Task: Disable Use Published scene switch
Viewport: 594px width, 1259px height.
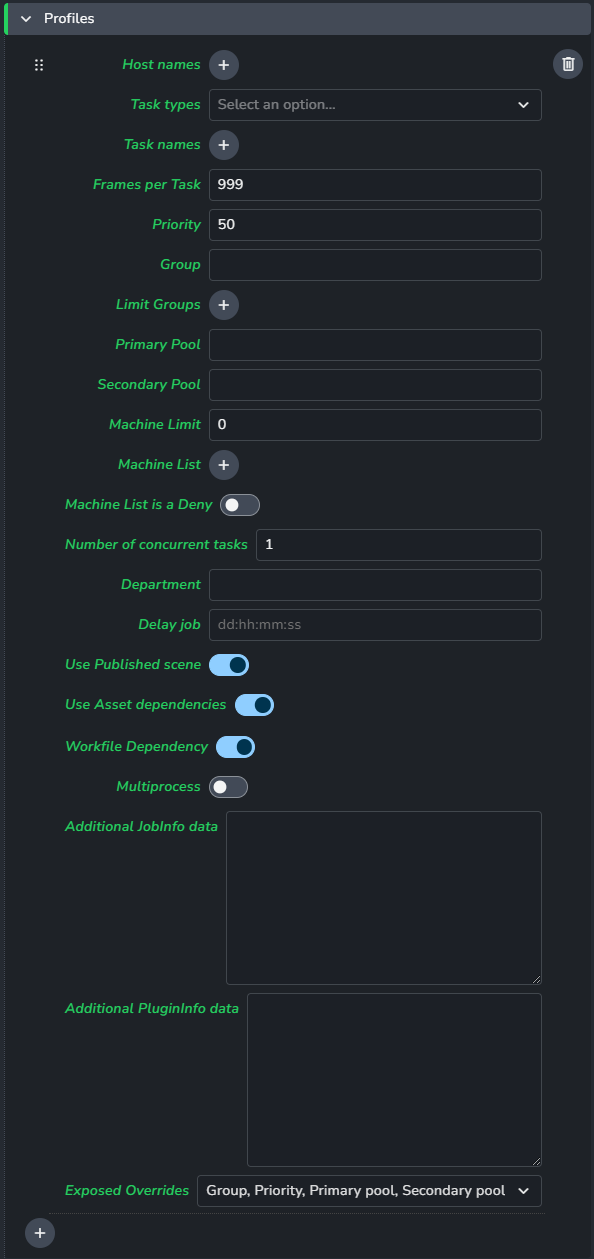Action: [x=229, y=665]
